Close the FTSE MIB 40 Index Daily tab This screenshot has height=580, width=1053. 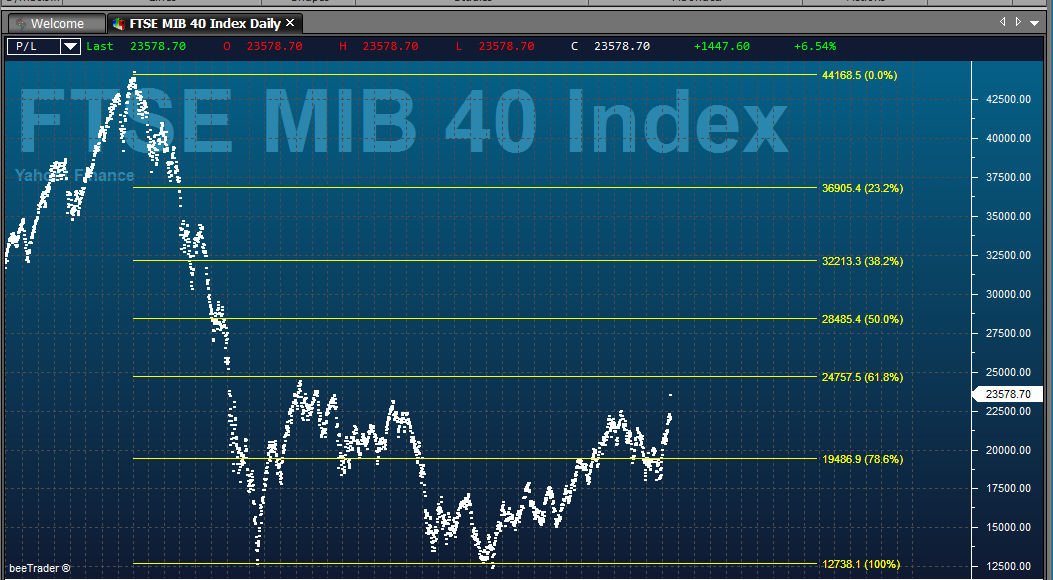[290, 23]
